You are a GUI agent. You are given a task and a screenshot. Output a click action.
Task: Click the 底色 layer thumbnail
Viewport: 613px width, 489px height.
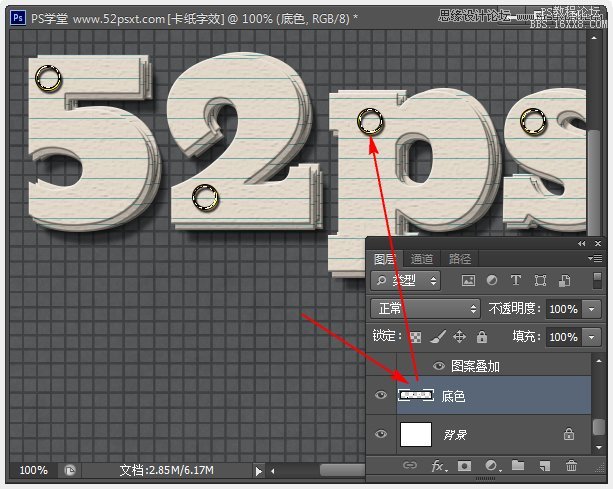[416, 395]
